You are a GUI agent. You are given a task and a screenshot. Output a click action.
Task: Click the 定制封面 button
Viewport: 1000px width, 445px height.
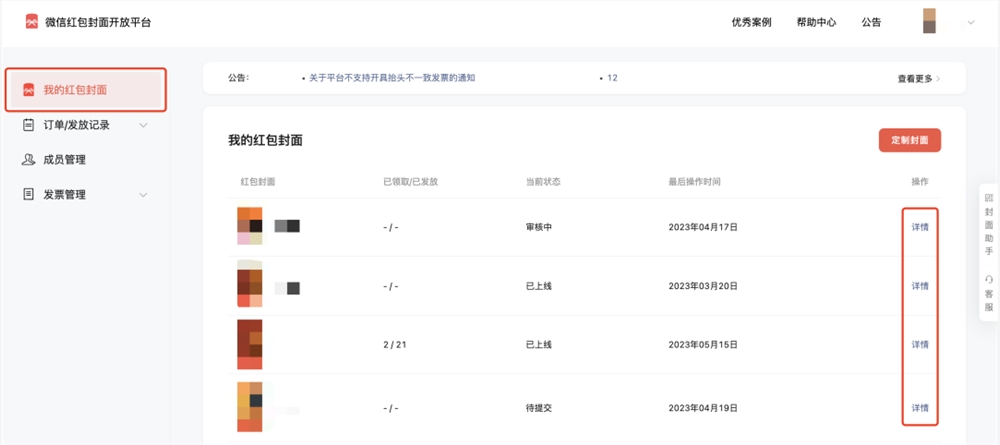tap(909, 141)
